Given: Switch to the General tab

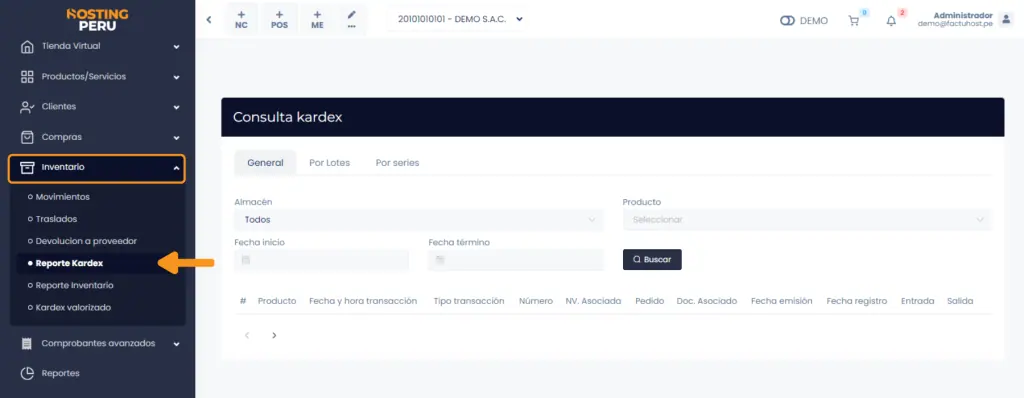Looking at the screenshot, I should tap(265, 163).
